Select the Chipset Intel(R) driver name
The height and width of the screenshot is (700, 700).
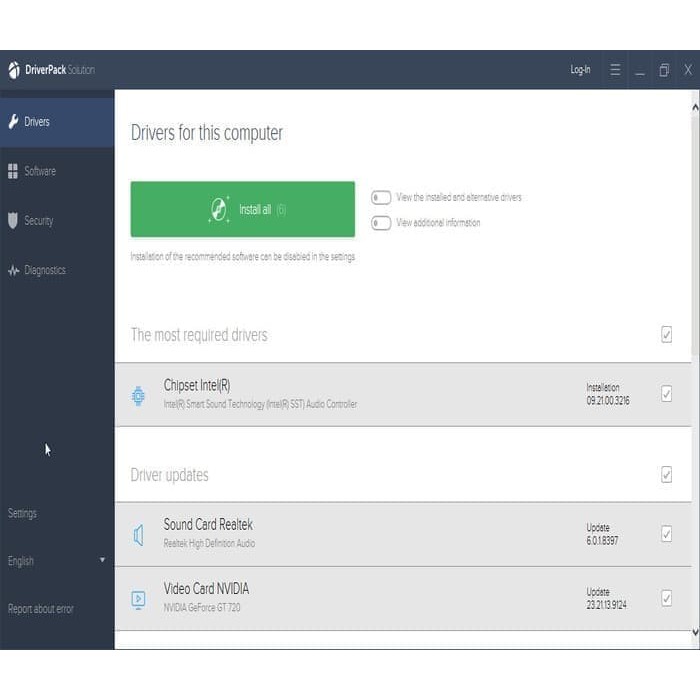pos(197,385)
